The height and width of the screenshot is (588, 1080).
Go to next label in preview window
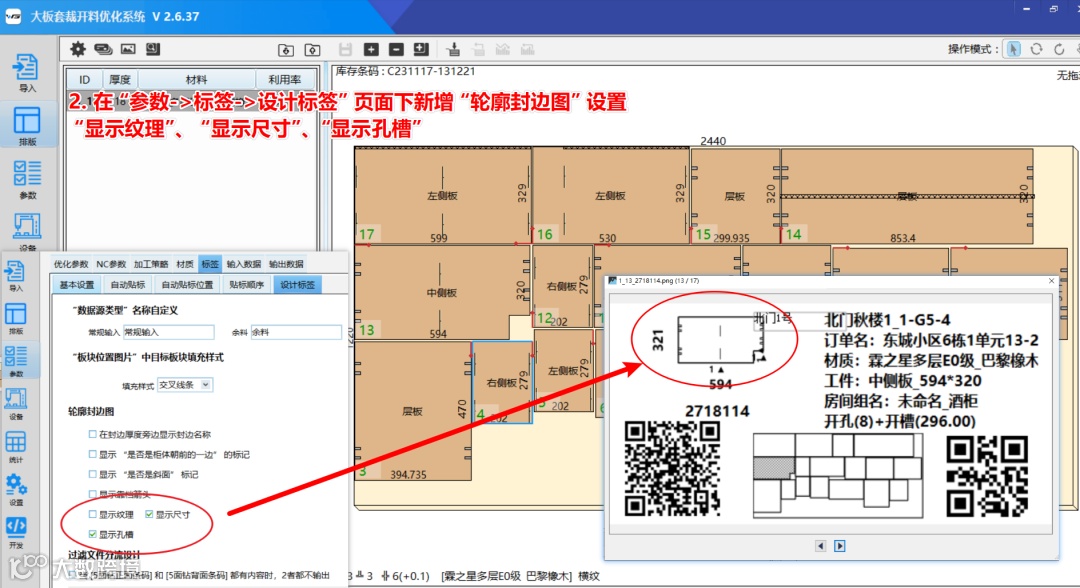click(840, 546)
